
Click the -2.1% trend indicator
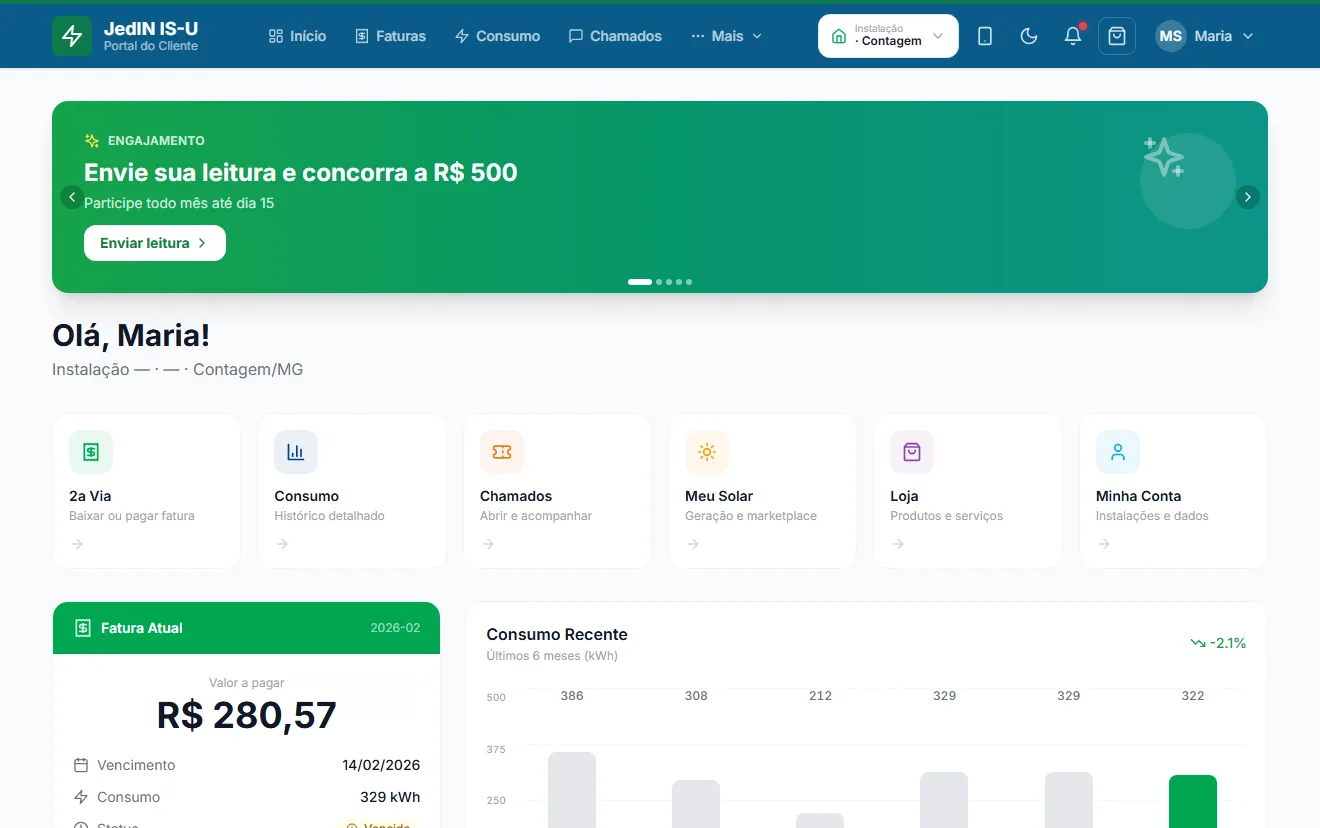1218,643
